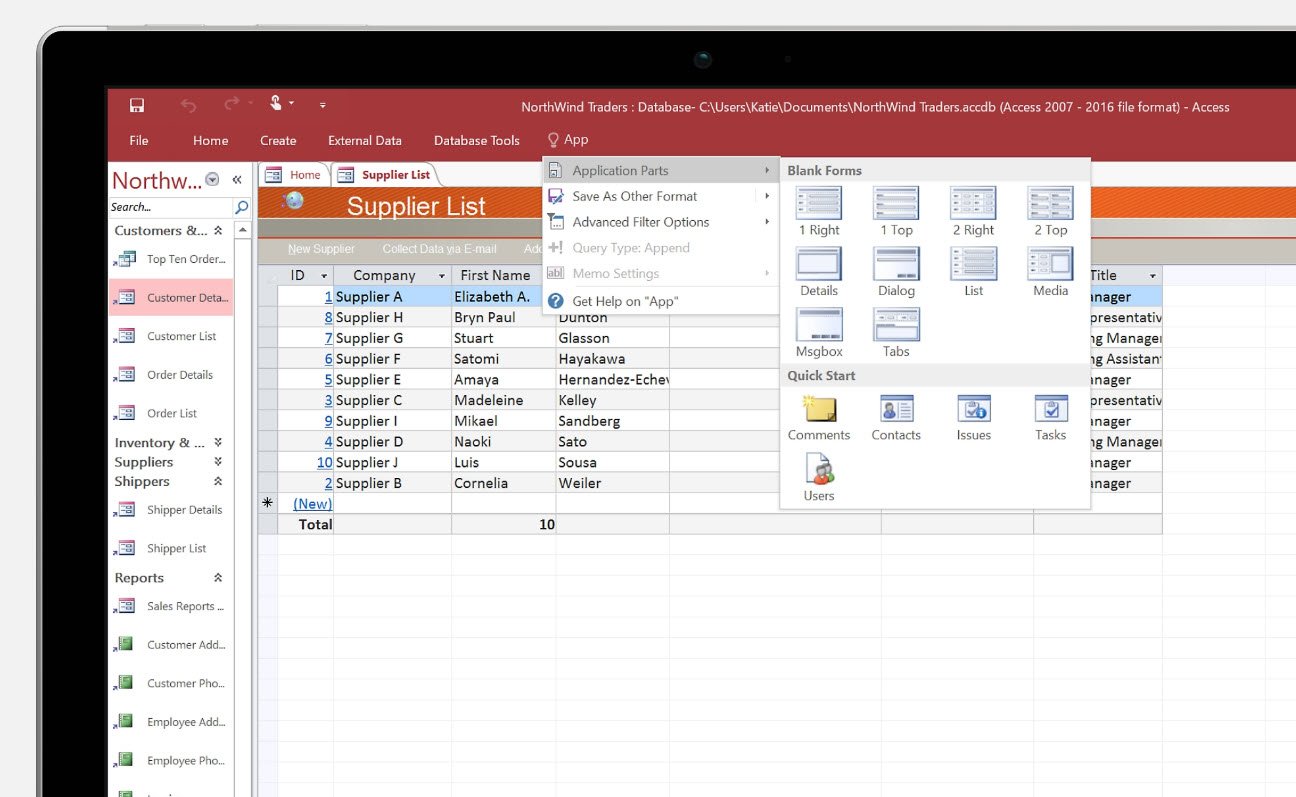Select the Issues quick start icon

(x=973, y=410)
